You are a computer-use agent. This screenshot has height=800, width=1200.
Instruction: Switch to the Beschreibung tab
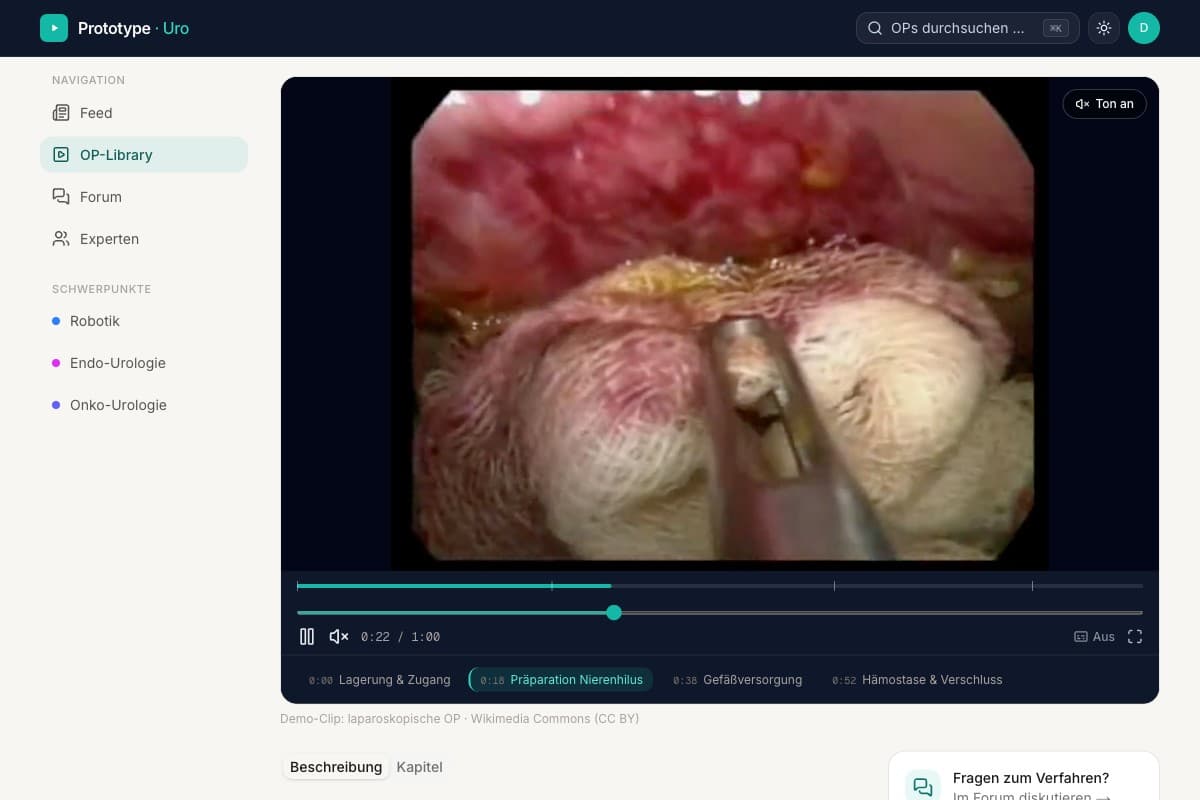click(x=336, y=767)
